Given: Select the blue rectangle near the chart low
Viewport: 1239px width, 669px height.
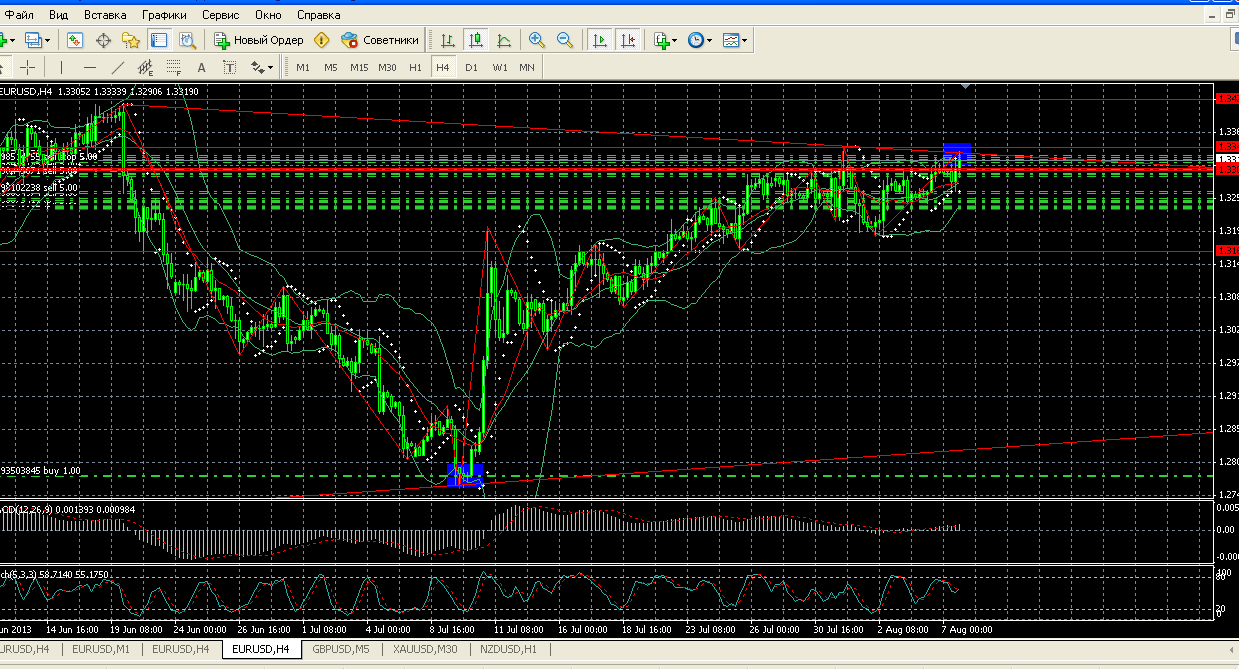Looking at the screenshot, I should point(466,475).
